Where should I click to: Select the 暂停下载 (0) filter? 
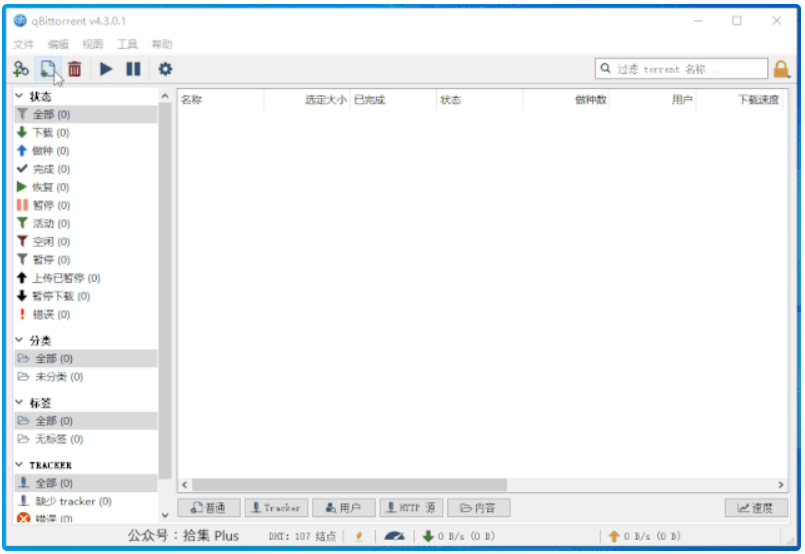point(86,296)
